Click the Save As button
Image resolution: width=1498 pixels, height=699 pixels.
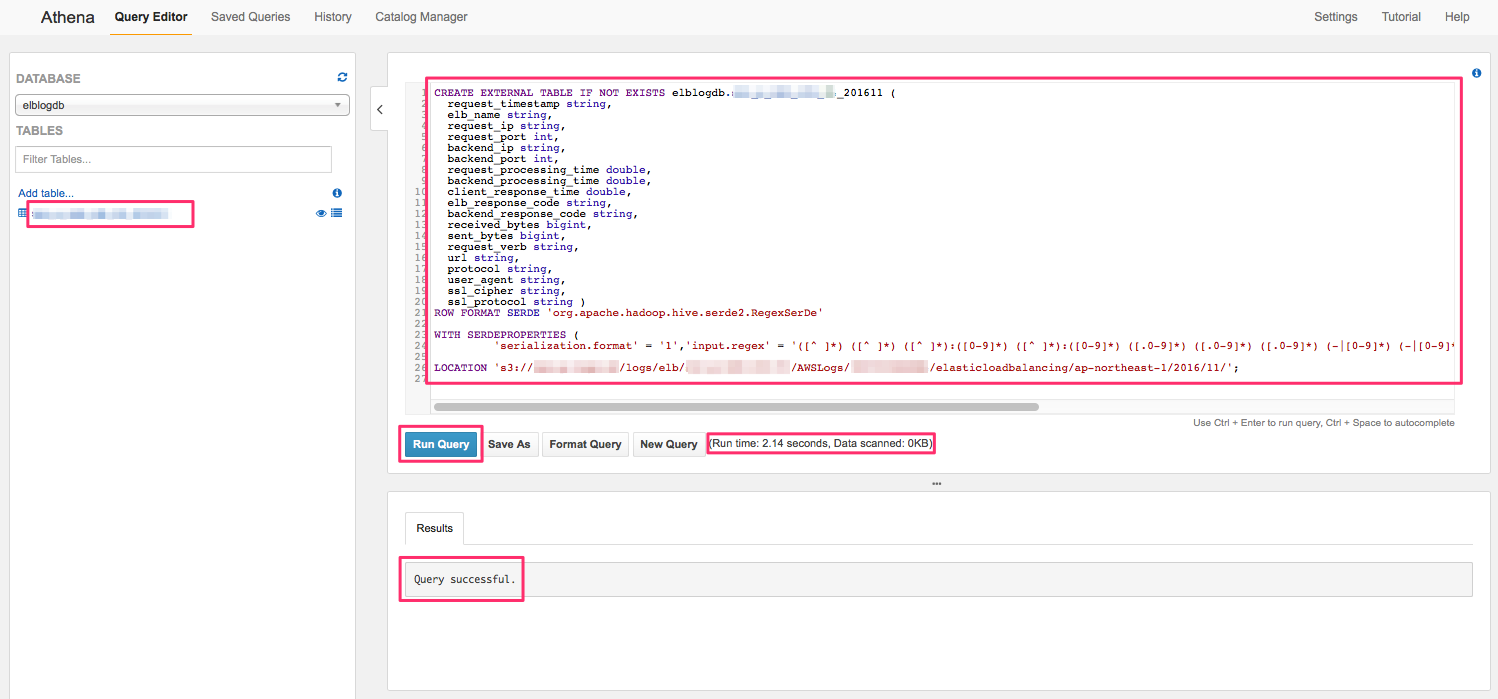coord(510,443)
